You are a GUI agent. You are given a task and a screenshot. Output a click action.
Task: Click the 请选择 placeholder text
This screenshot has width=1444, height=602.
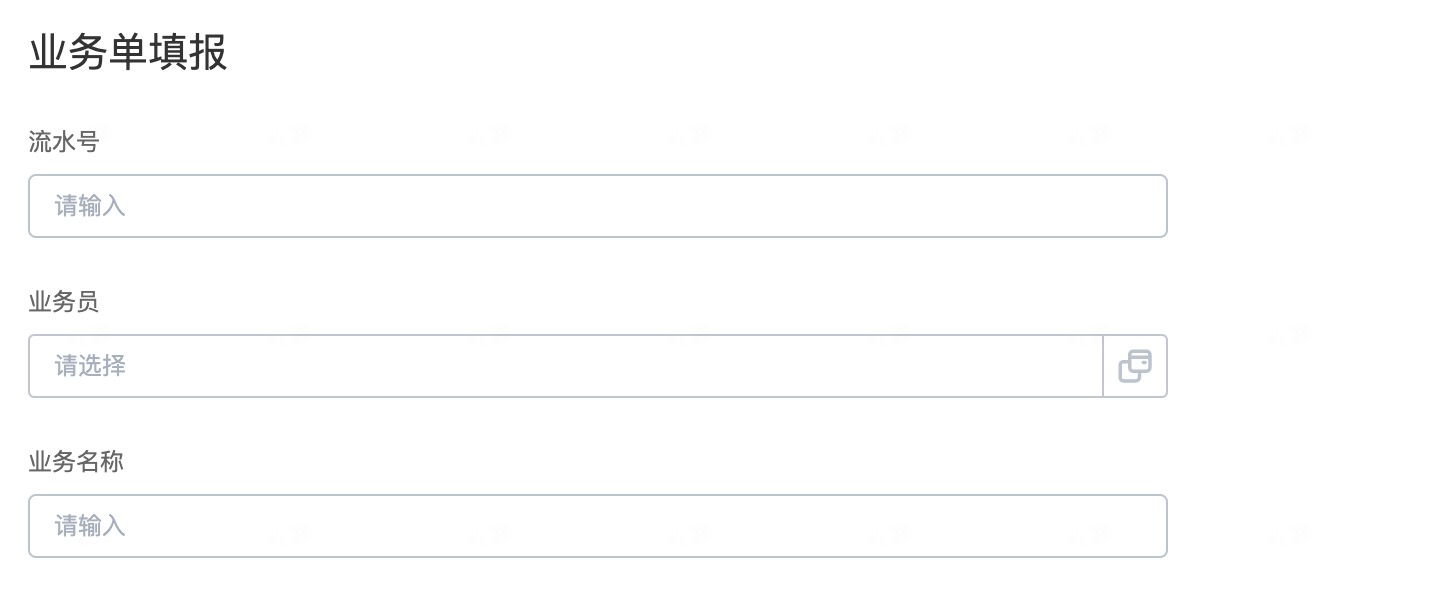click(90, 366)
